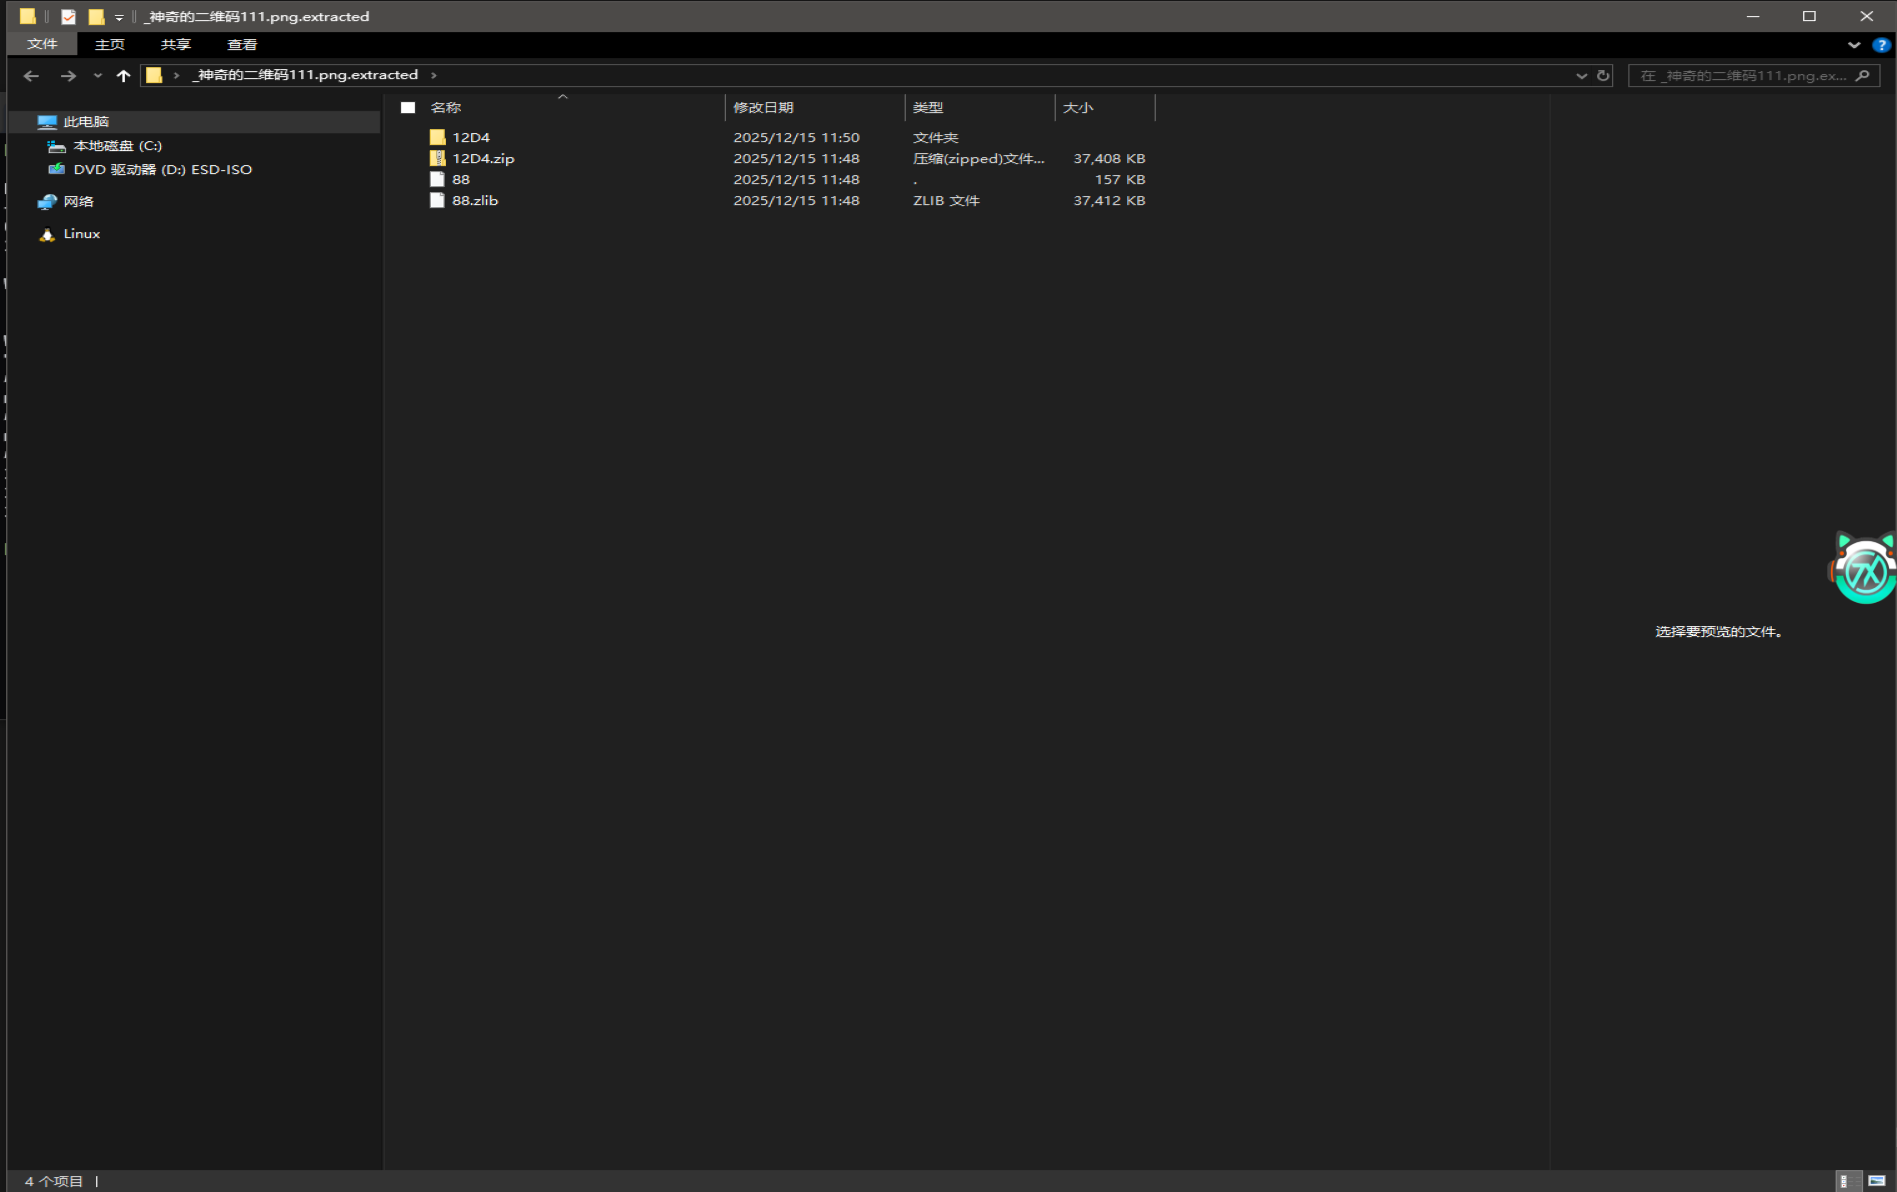
Task: Switch to the 主页 ribbon tab
Action: 110,44
